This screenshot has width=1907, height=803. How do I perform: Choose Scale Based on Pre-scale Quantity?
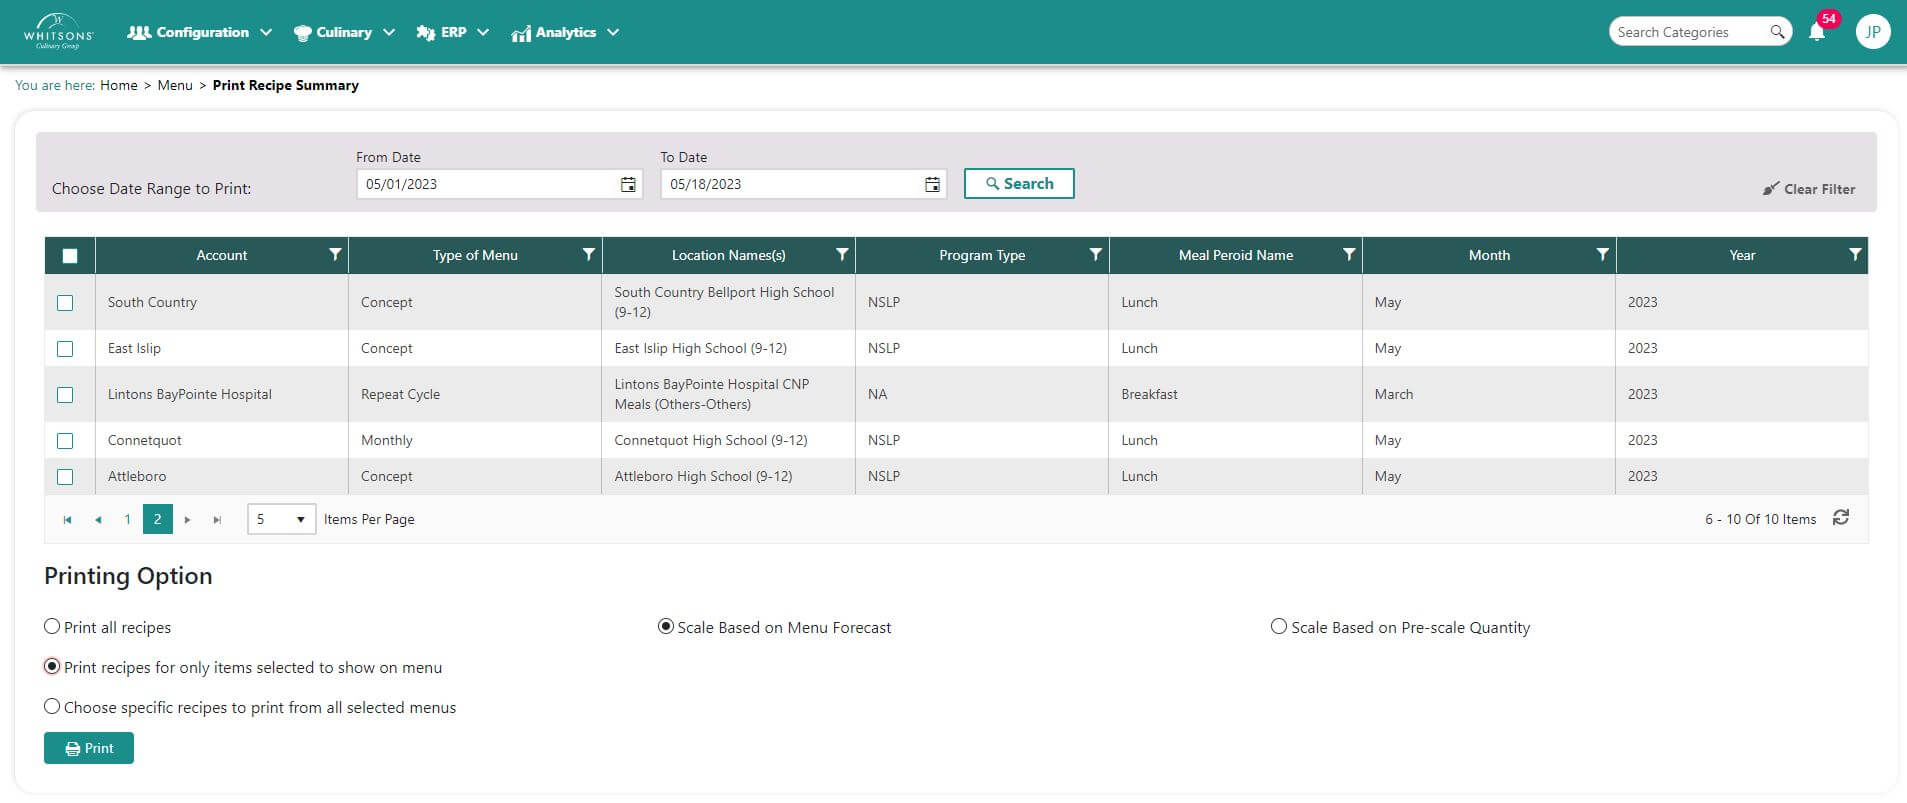point(1278,627)
